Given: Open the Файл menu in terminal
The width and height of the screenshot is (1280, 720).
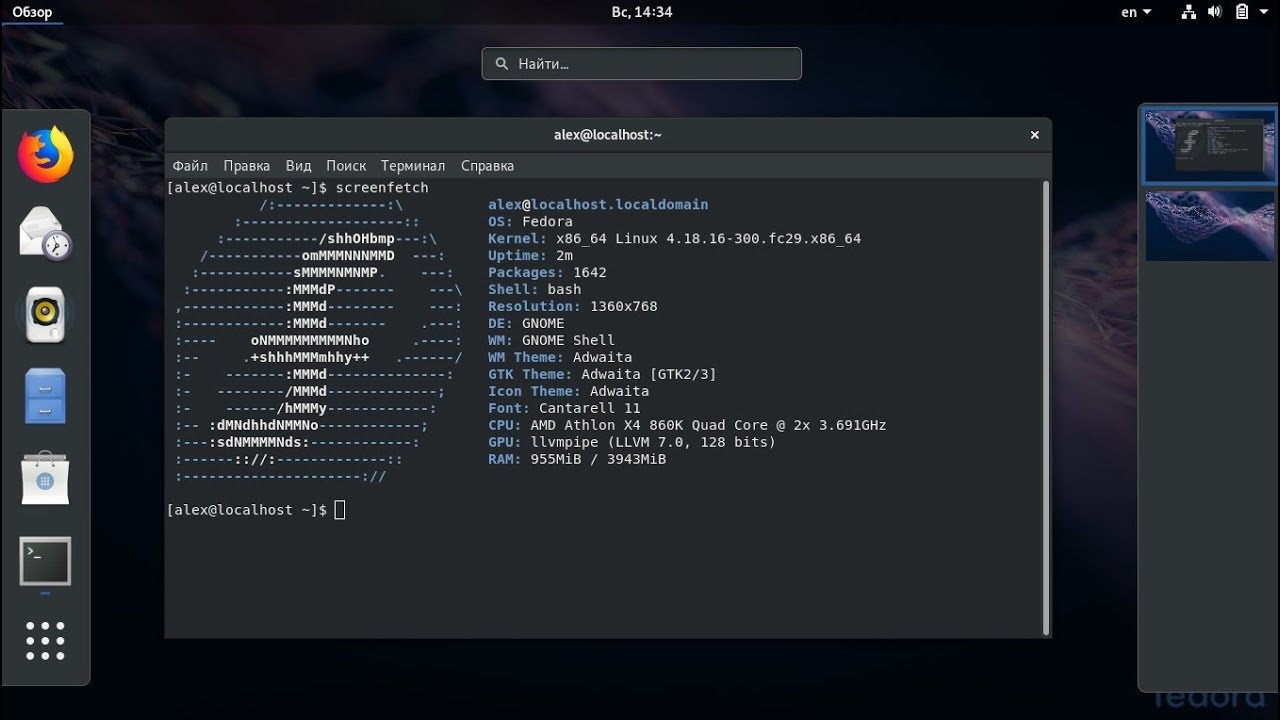Looking at the screenshot, I should [190, 166].
